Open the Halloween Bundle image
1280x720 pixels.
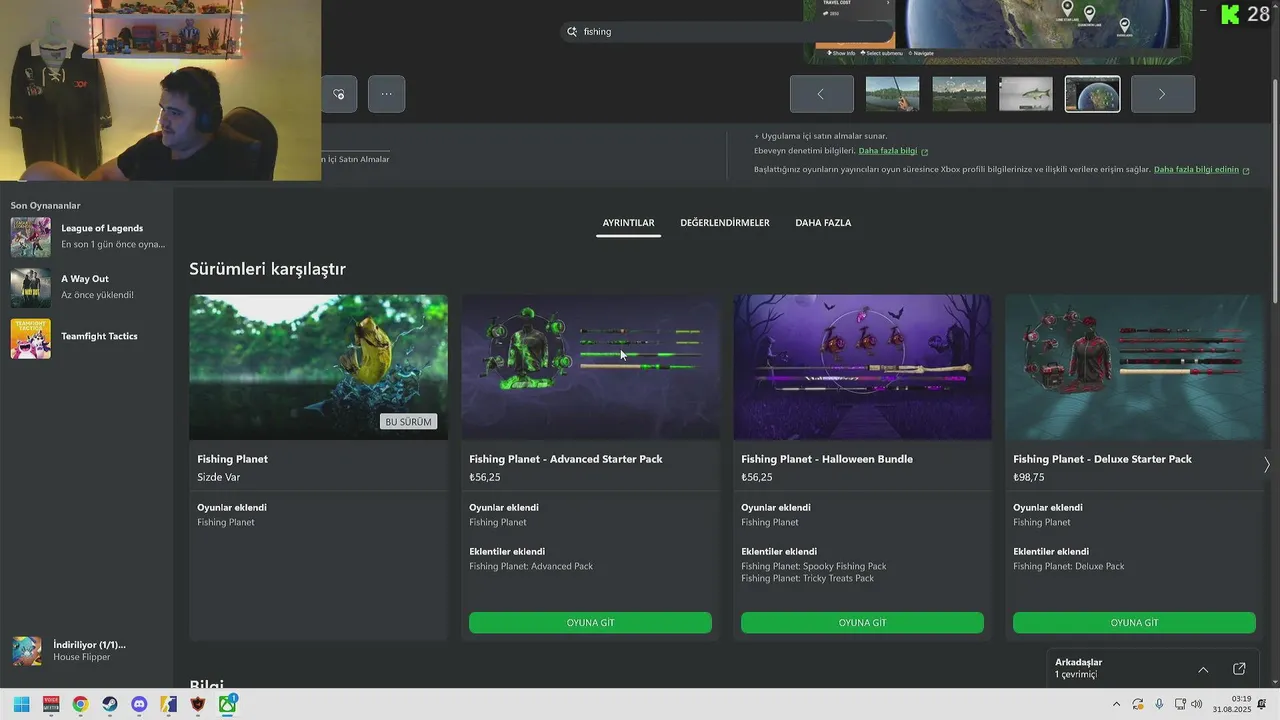pos(862,367)
